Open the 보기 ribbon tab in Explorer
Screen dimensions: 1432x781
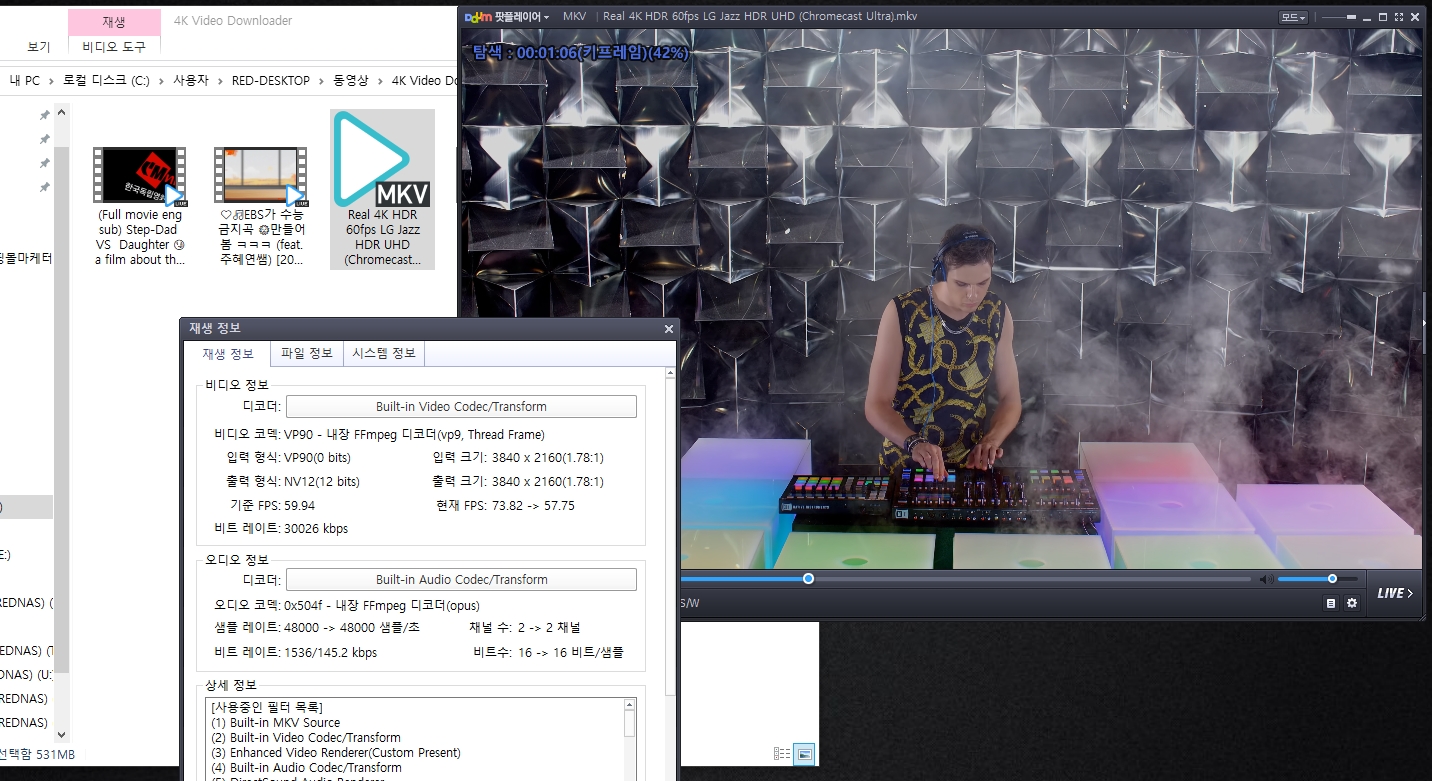tap(39, 47)
